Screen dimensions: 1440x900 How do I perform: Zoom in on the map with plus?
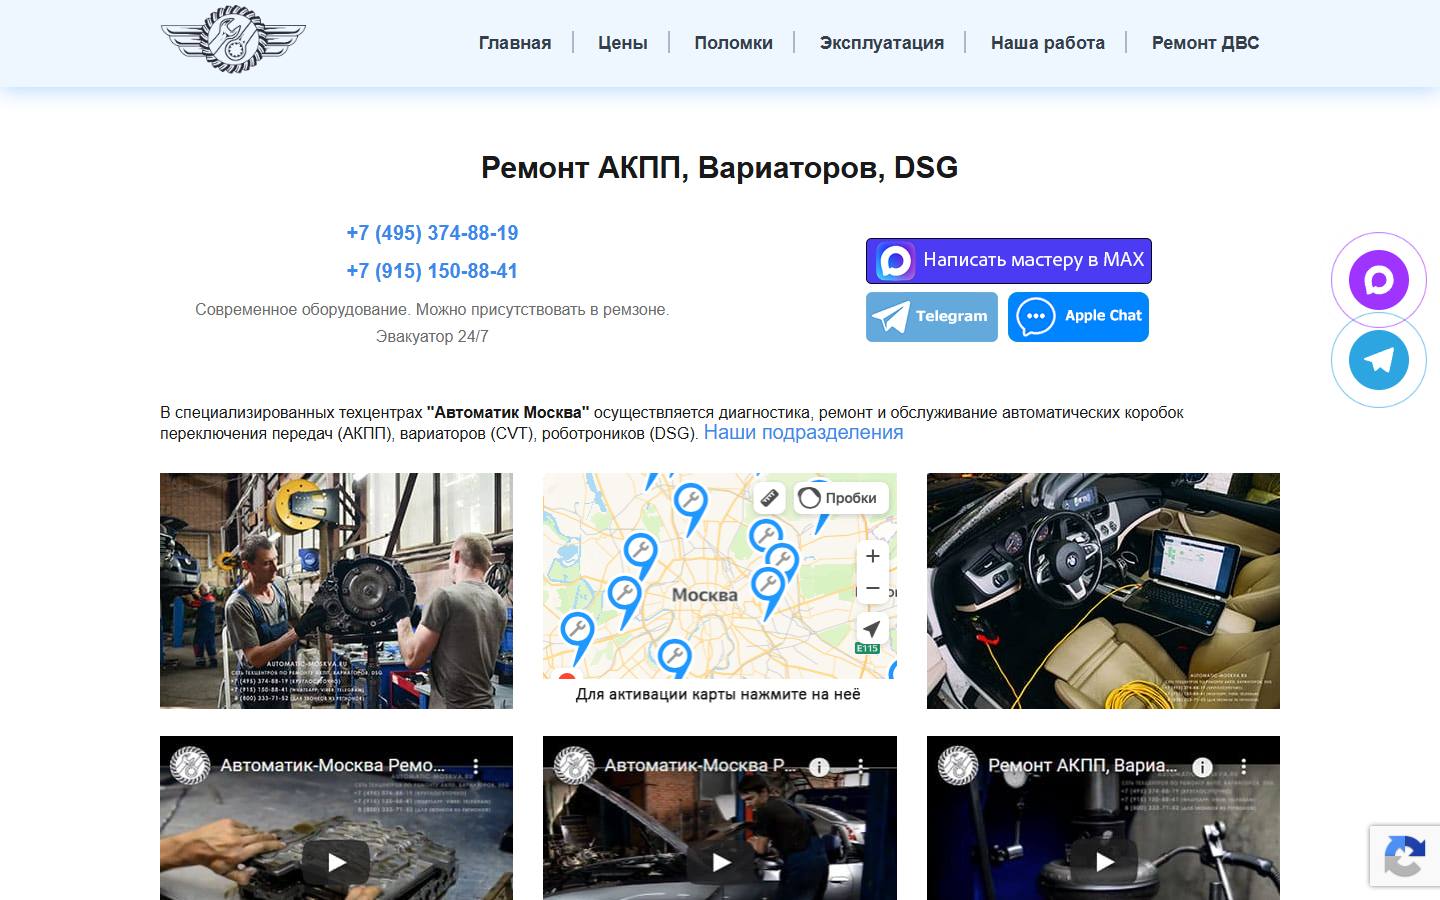(873, 556)
